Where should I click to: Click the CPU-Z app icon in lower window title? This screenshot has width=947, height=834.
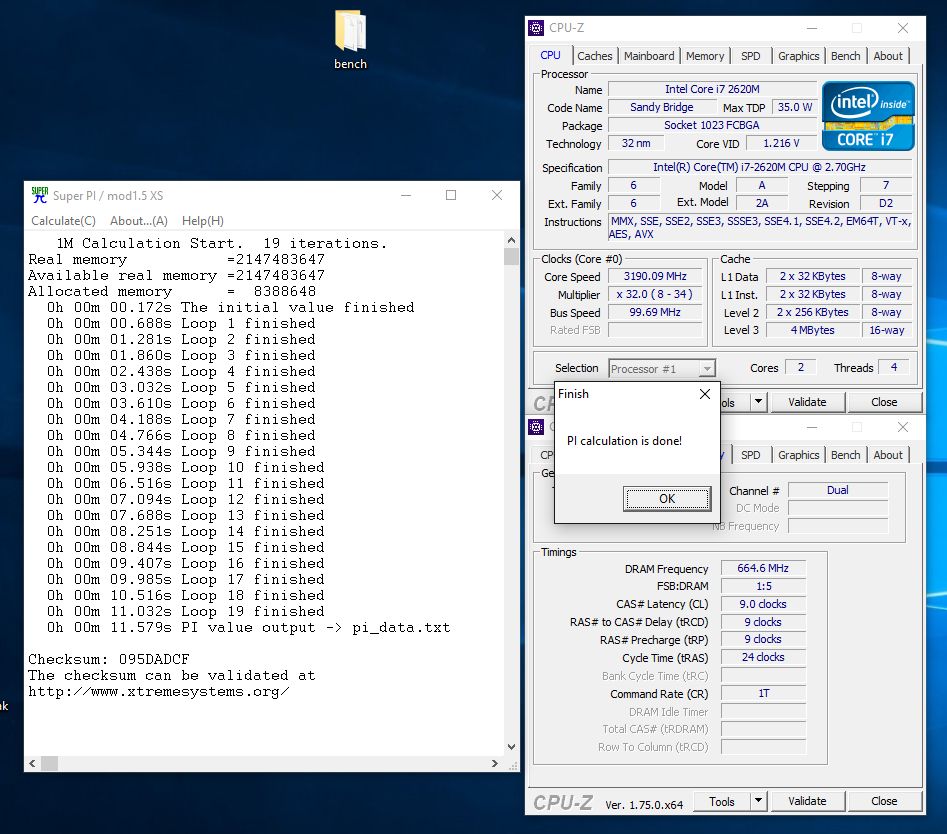pyautogui.click(x=536, y=427)
